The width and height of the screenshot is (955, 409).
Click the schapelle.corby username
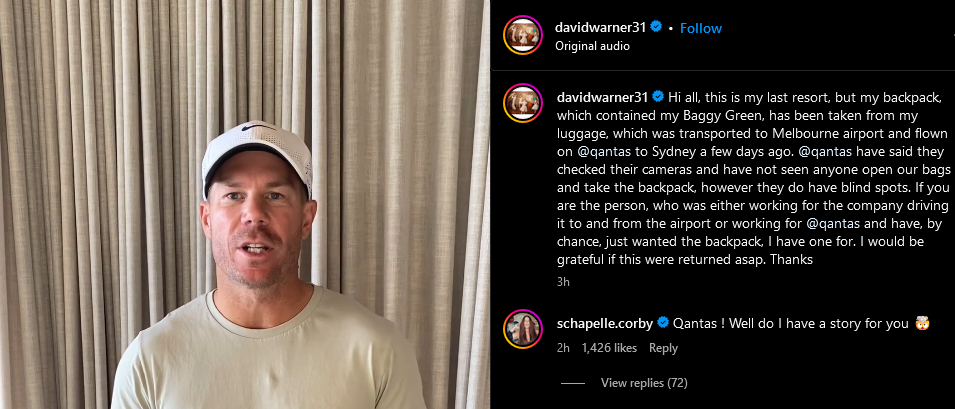(x=604, y=323)
